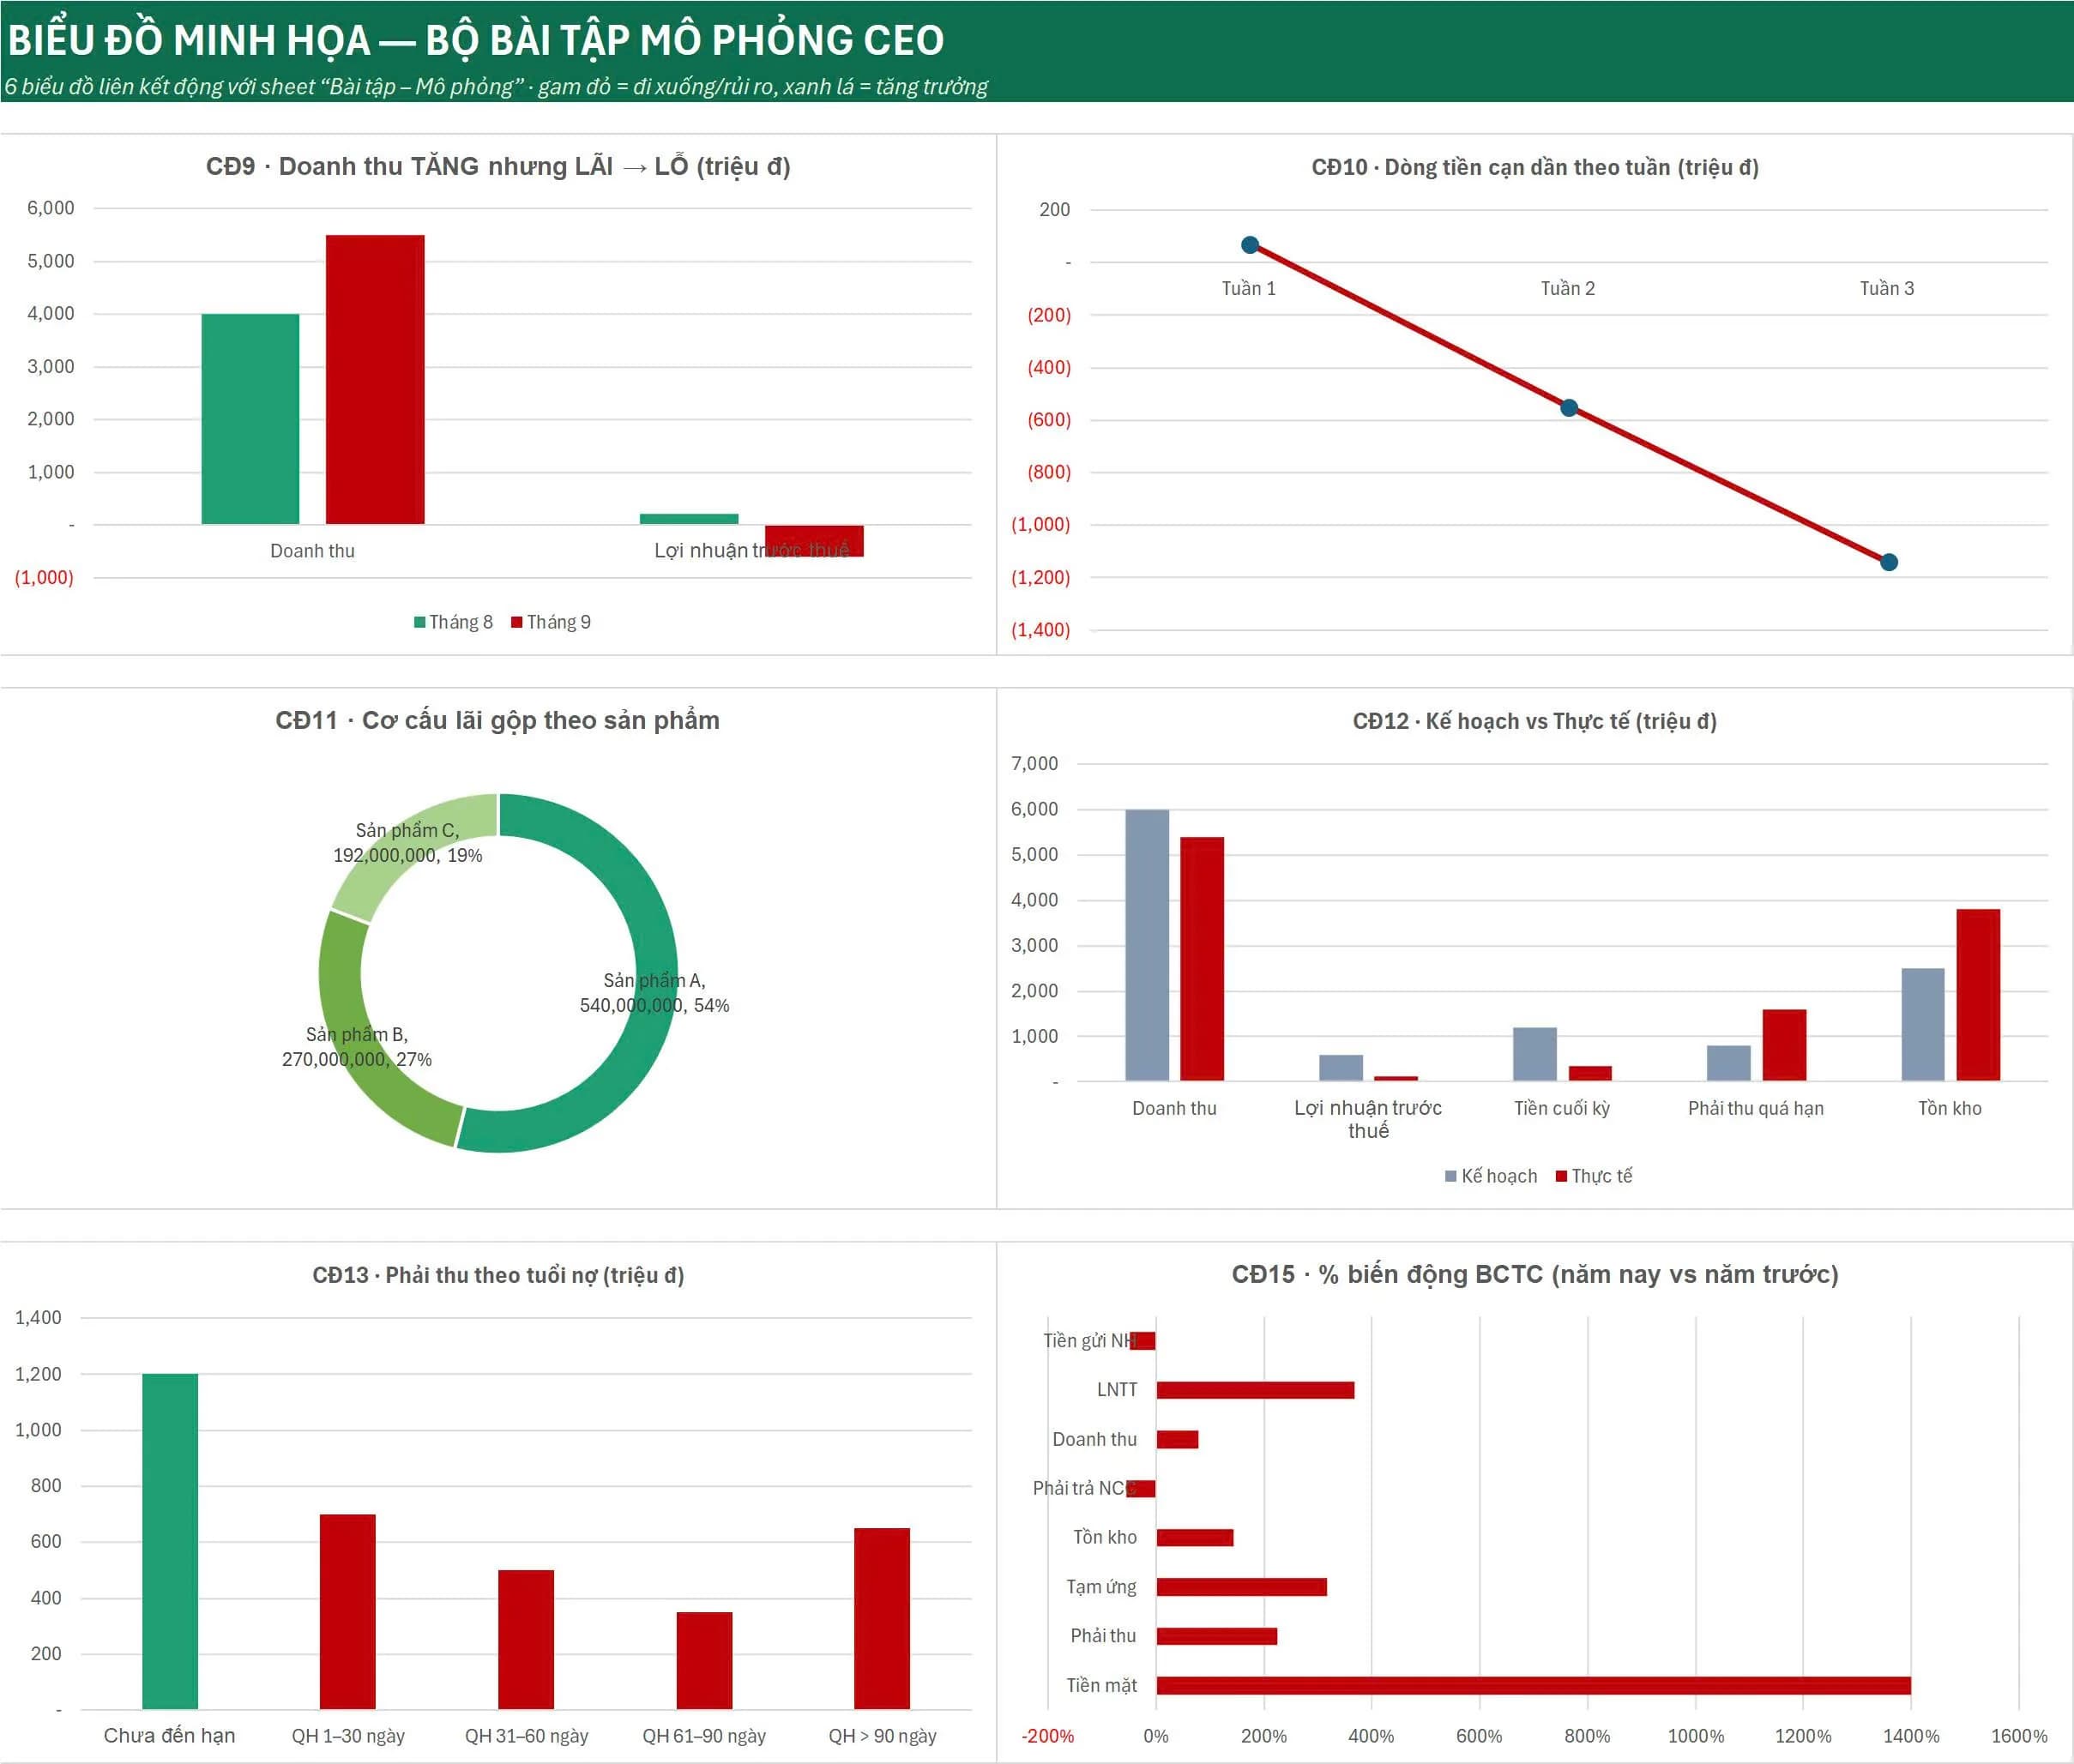Viewport: 2074px width, 1764px height.
Task: Click the Thực tế legend entry
Action: [x=1594, y=1176]
